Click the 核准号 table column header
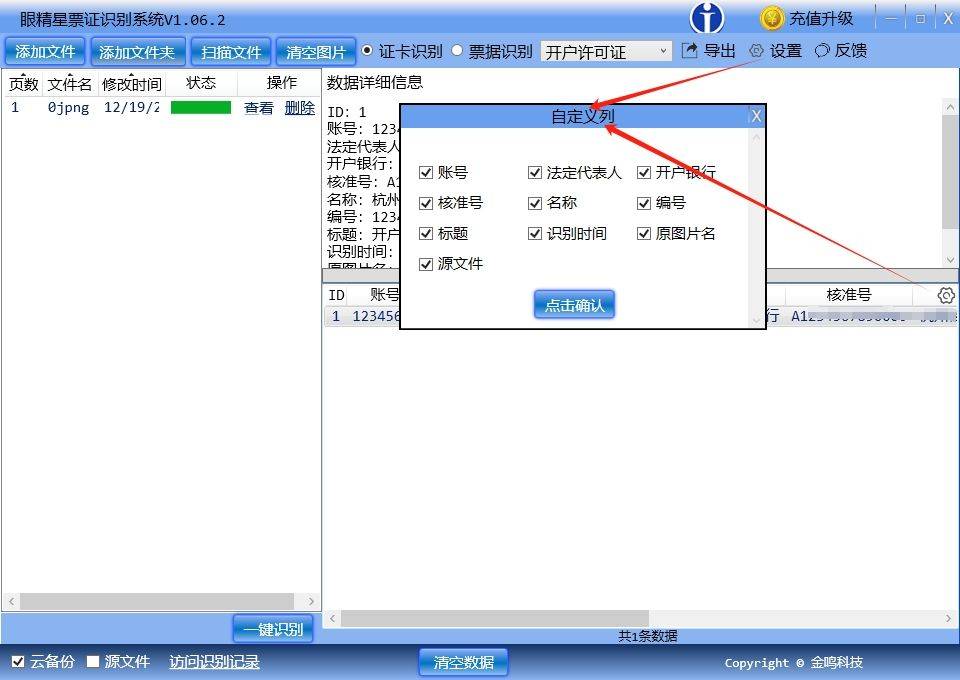 tap(848, 295)
